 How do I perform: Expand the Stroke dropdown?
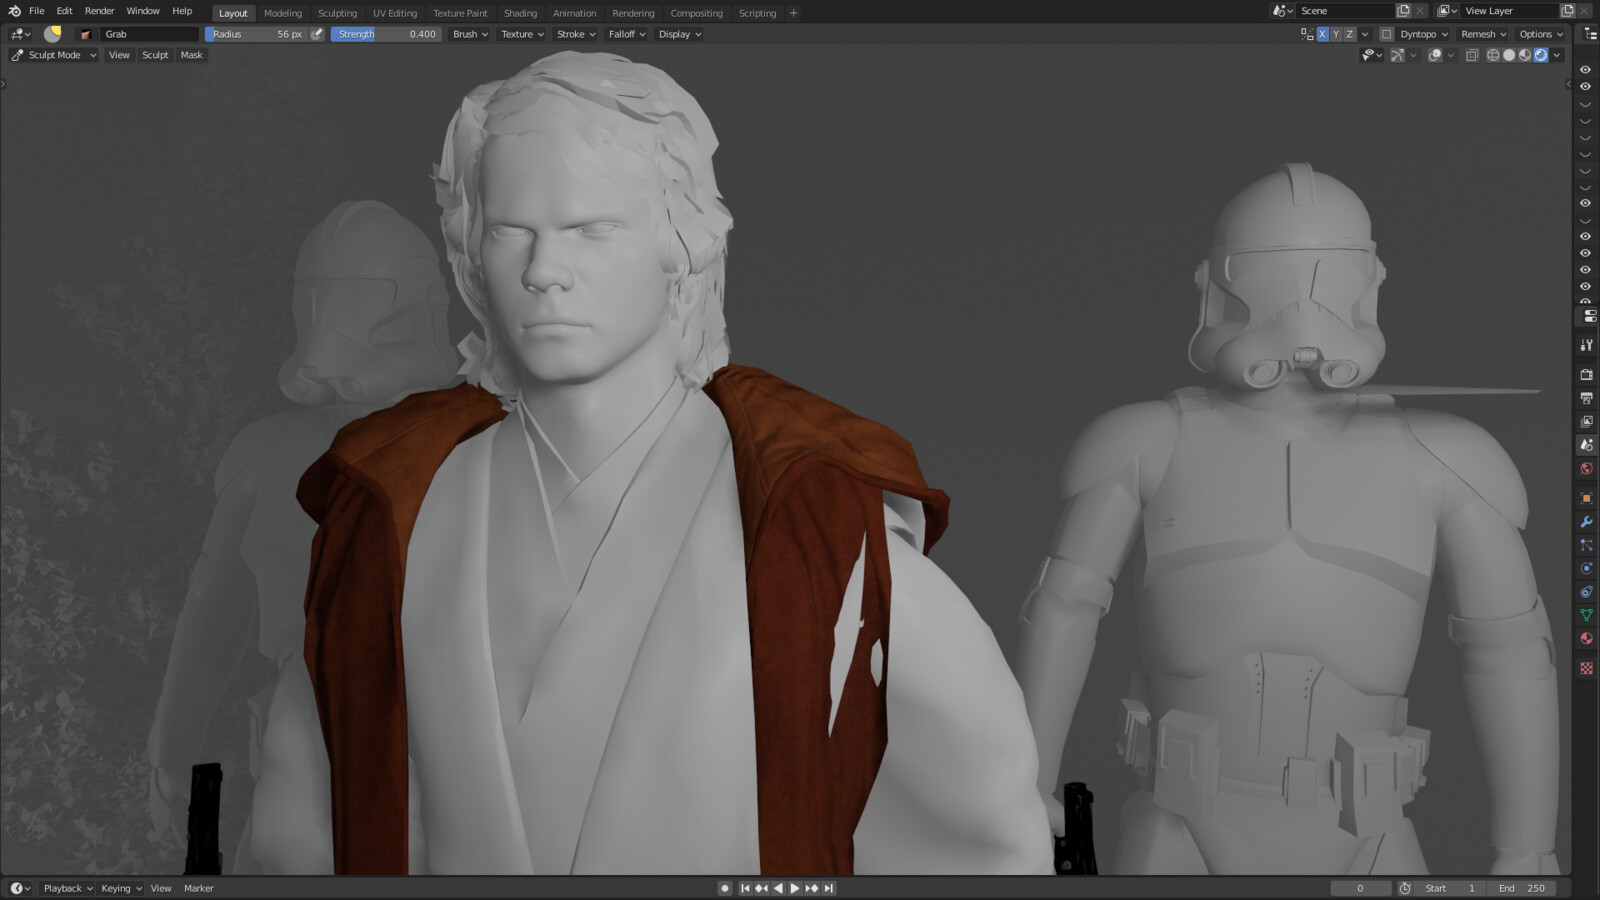point(576,34)
